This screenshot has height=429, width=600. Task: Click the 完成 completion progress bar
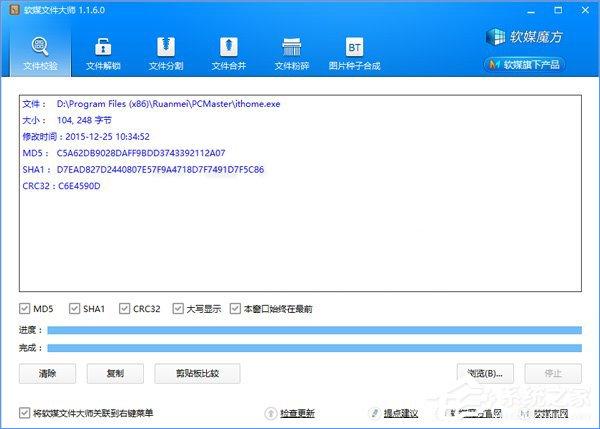click(315, 348)
